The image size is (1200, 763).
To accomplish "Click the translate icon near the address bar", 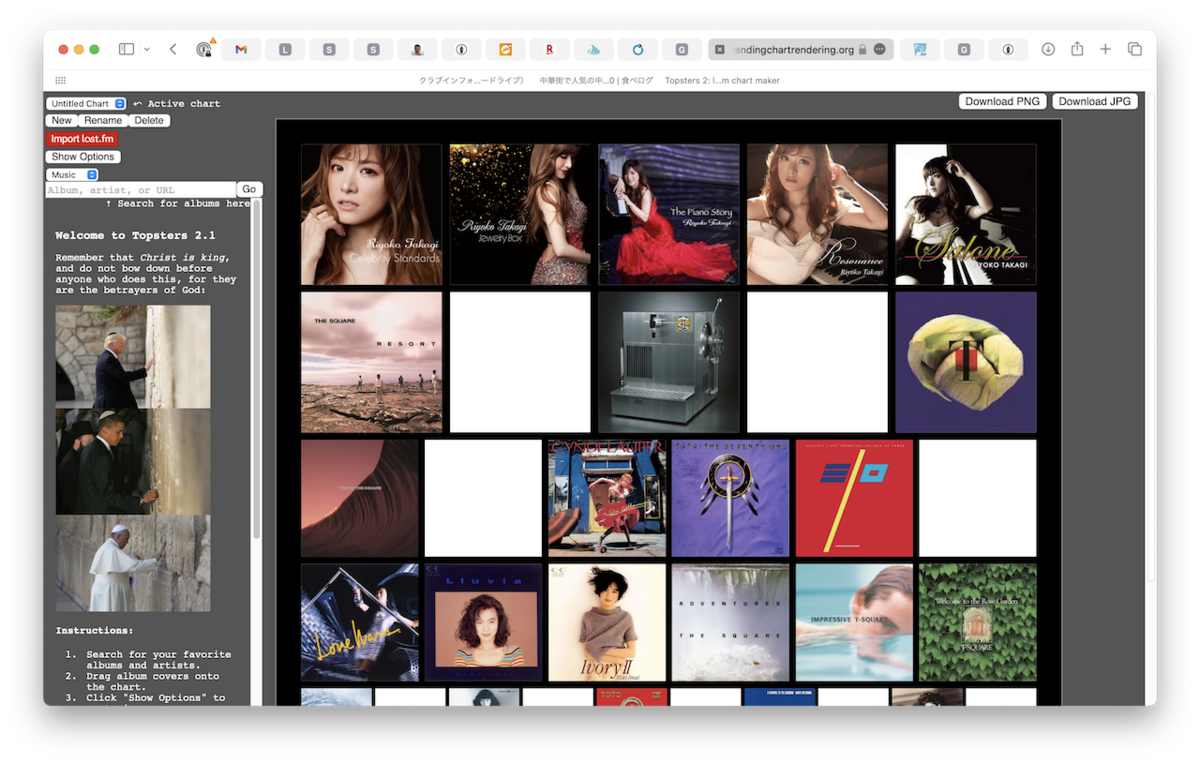I will (919, 48).
